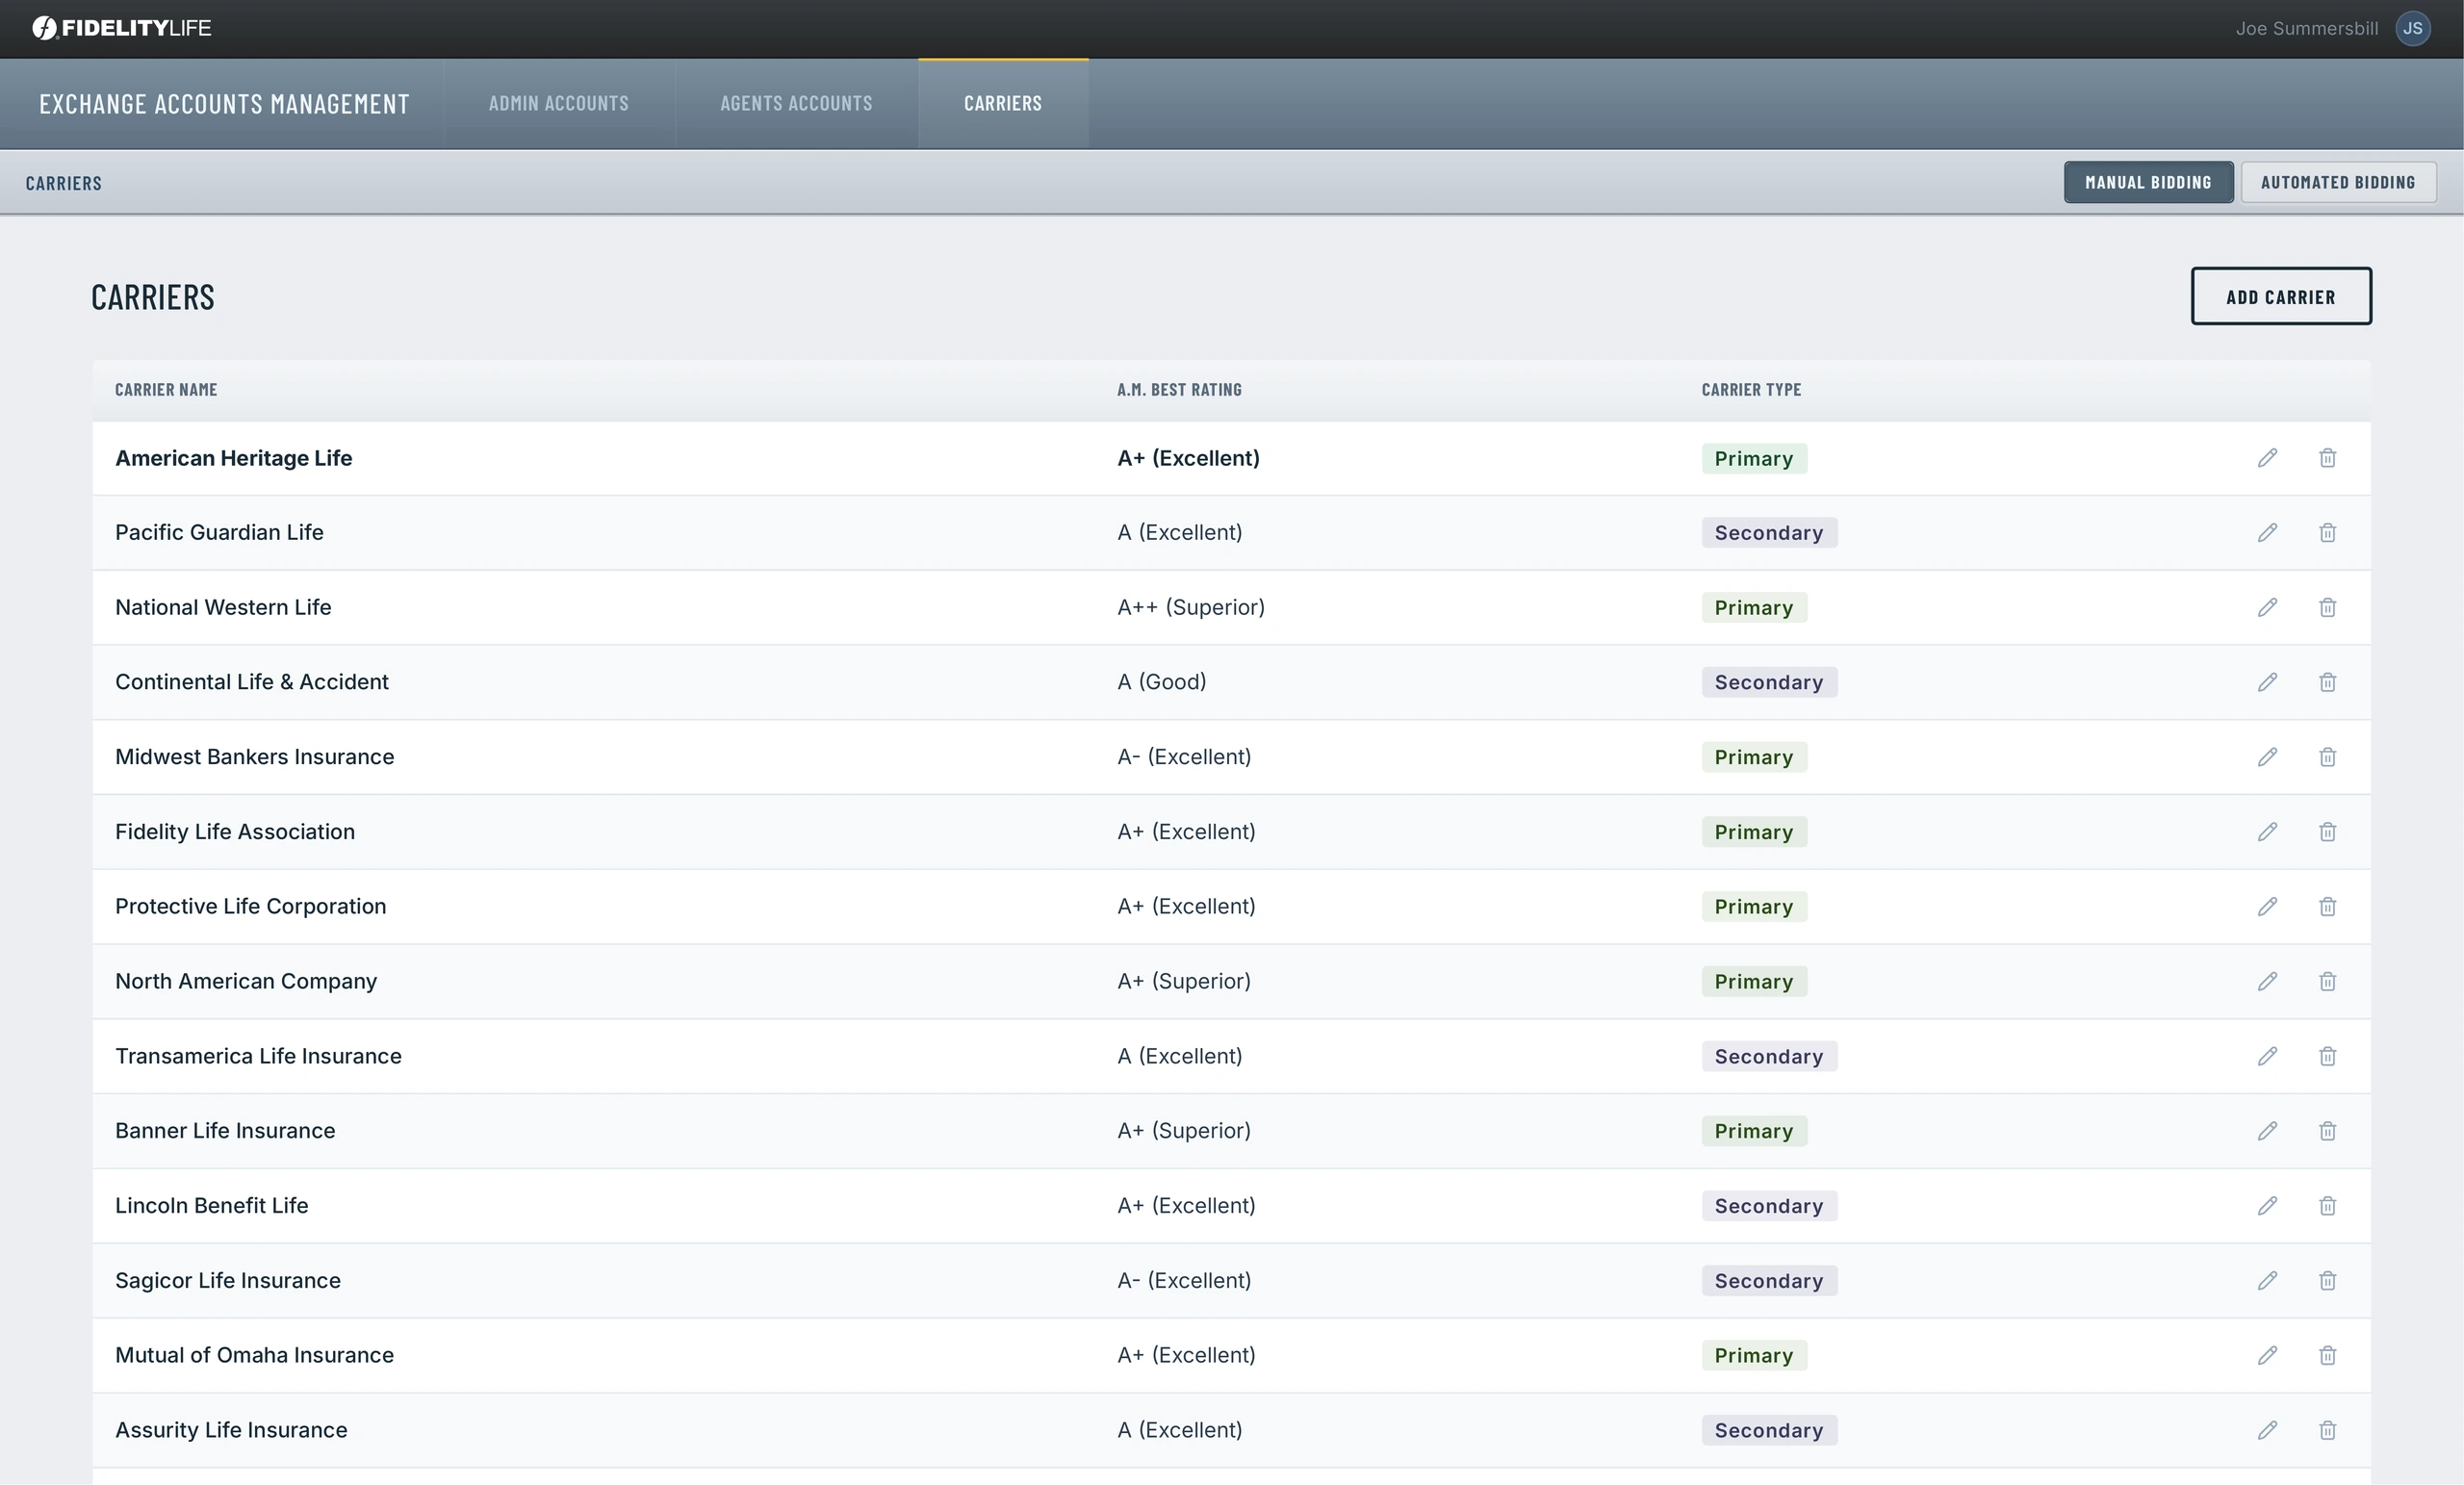Delete Continental Life & Accident carrier

tap(2327, 682)
